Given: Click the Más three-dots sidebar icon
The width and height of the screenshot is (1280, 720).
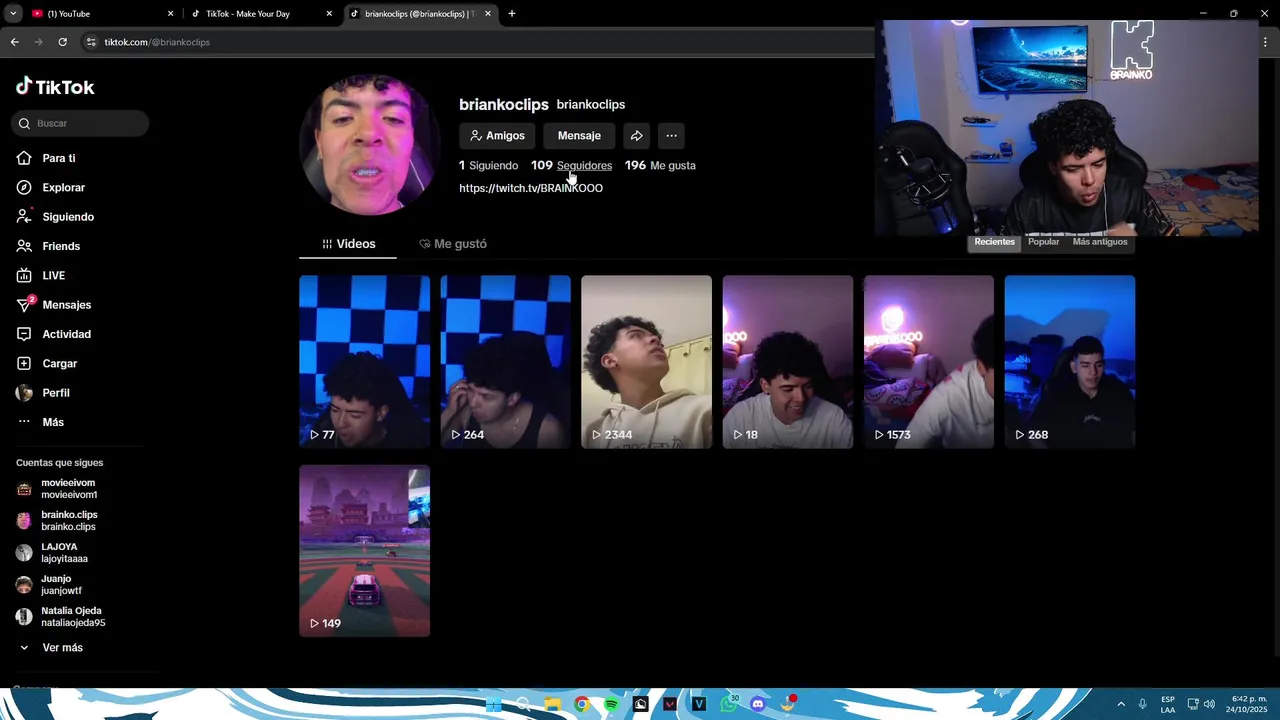Looking at the screenshot, I should point(24,422).
